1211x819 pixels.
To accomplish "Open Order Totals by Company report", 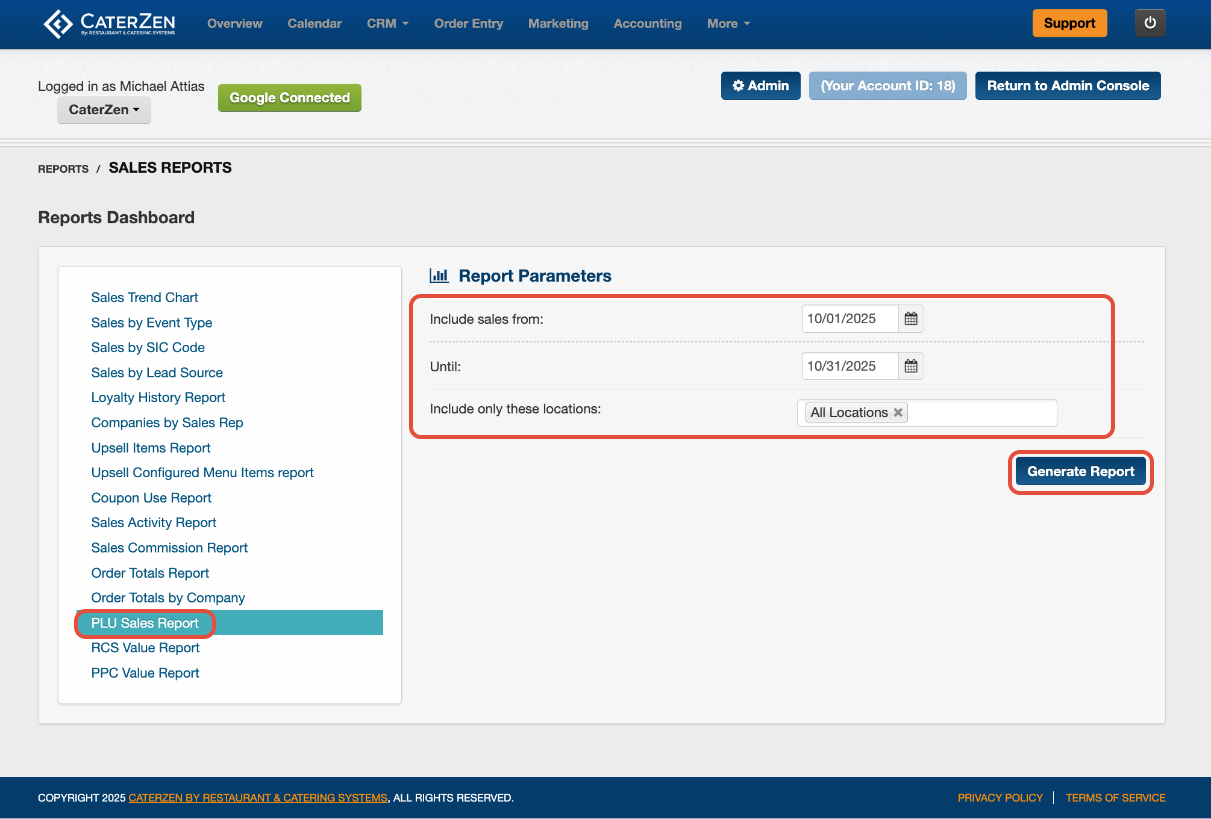I will click(x=168, y=598).
